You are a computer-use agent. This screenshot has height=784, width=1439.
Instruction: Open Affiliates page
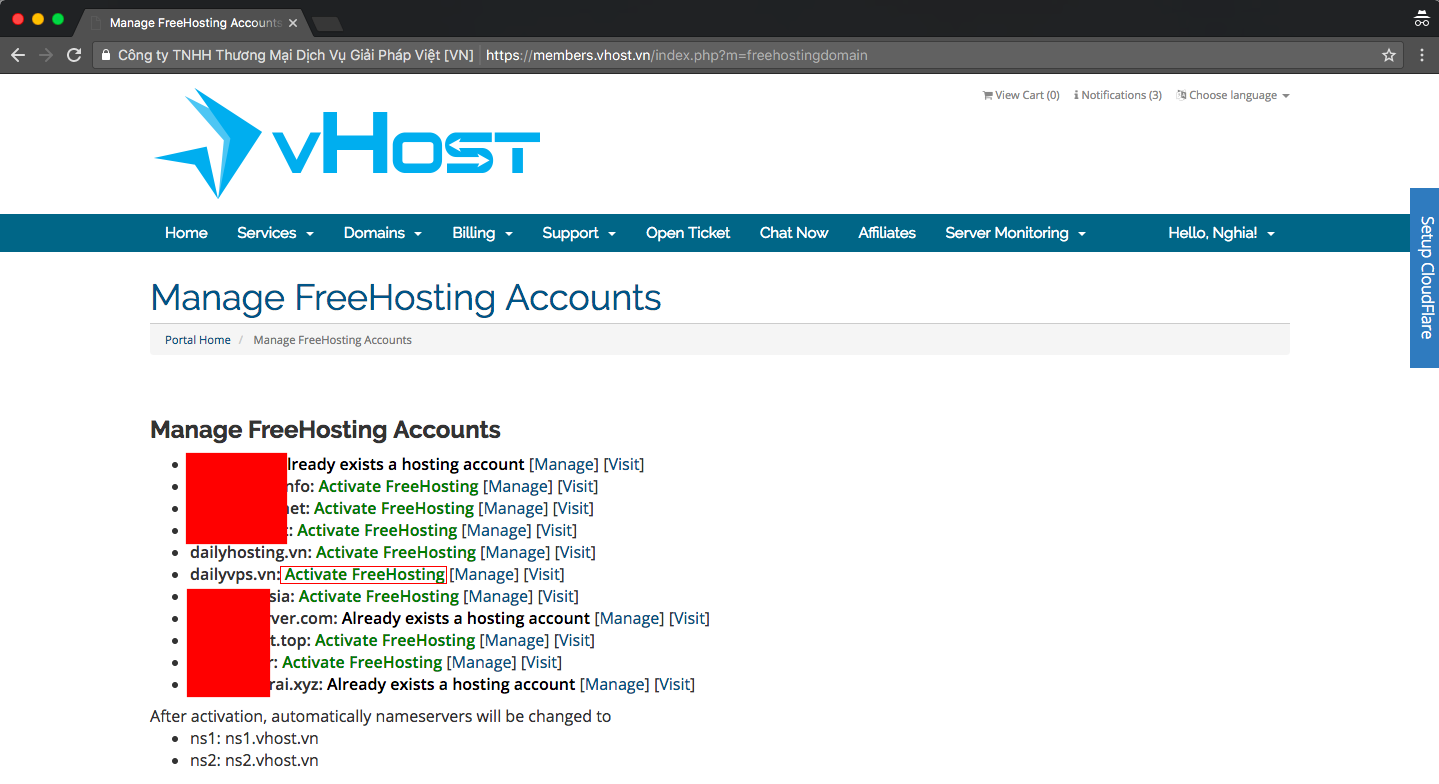click(887, 233)
